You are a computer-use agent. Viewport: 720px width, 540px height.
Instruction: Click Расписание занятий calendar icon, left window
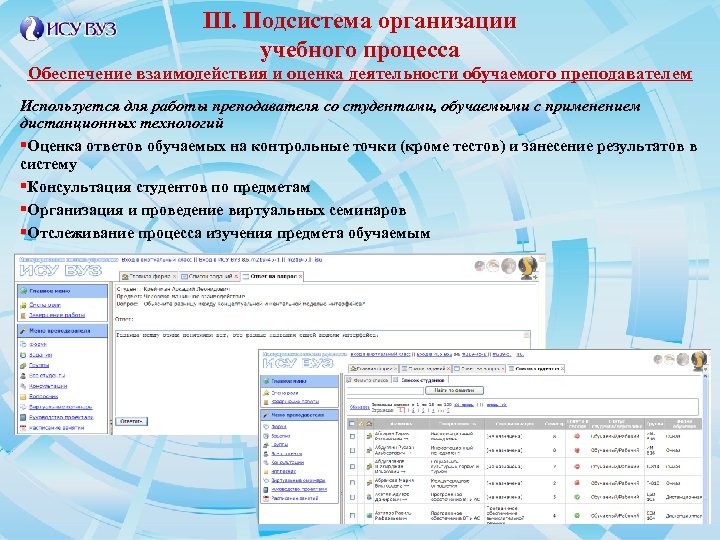point(23,428)
